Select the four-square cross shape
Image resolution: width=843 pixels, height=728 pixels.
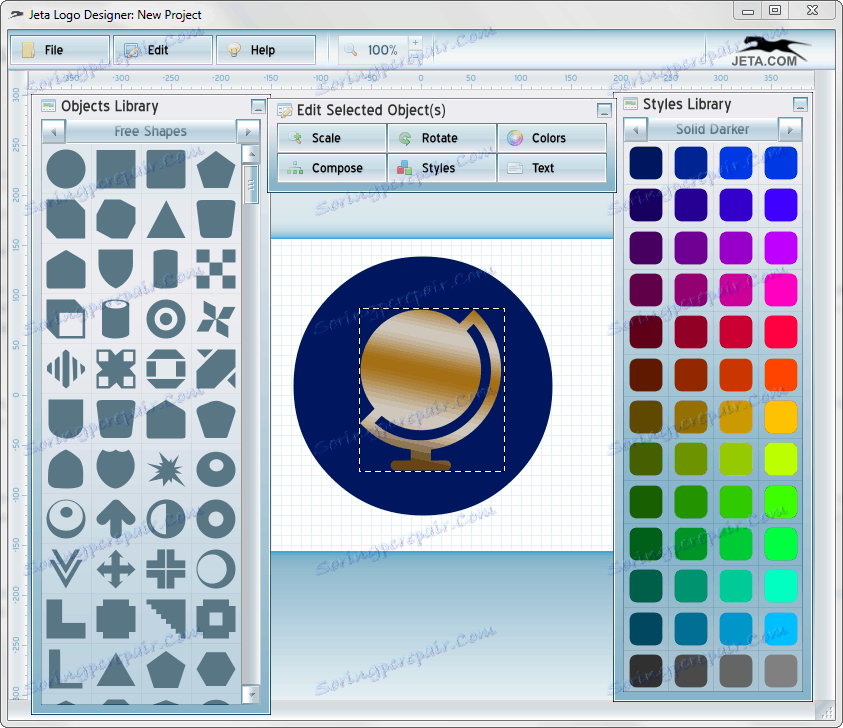tap(166, 568)
